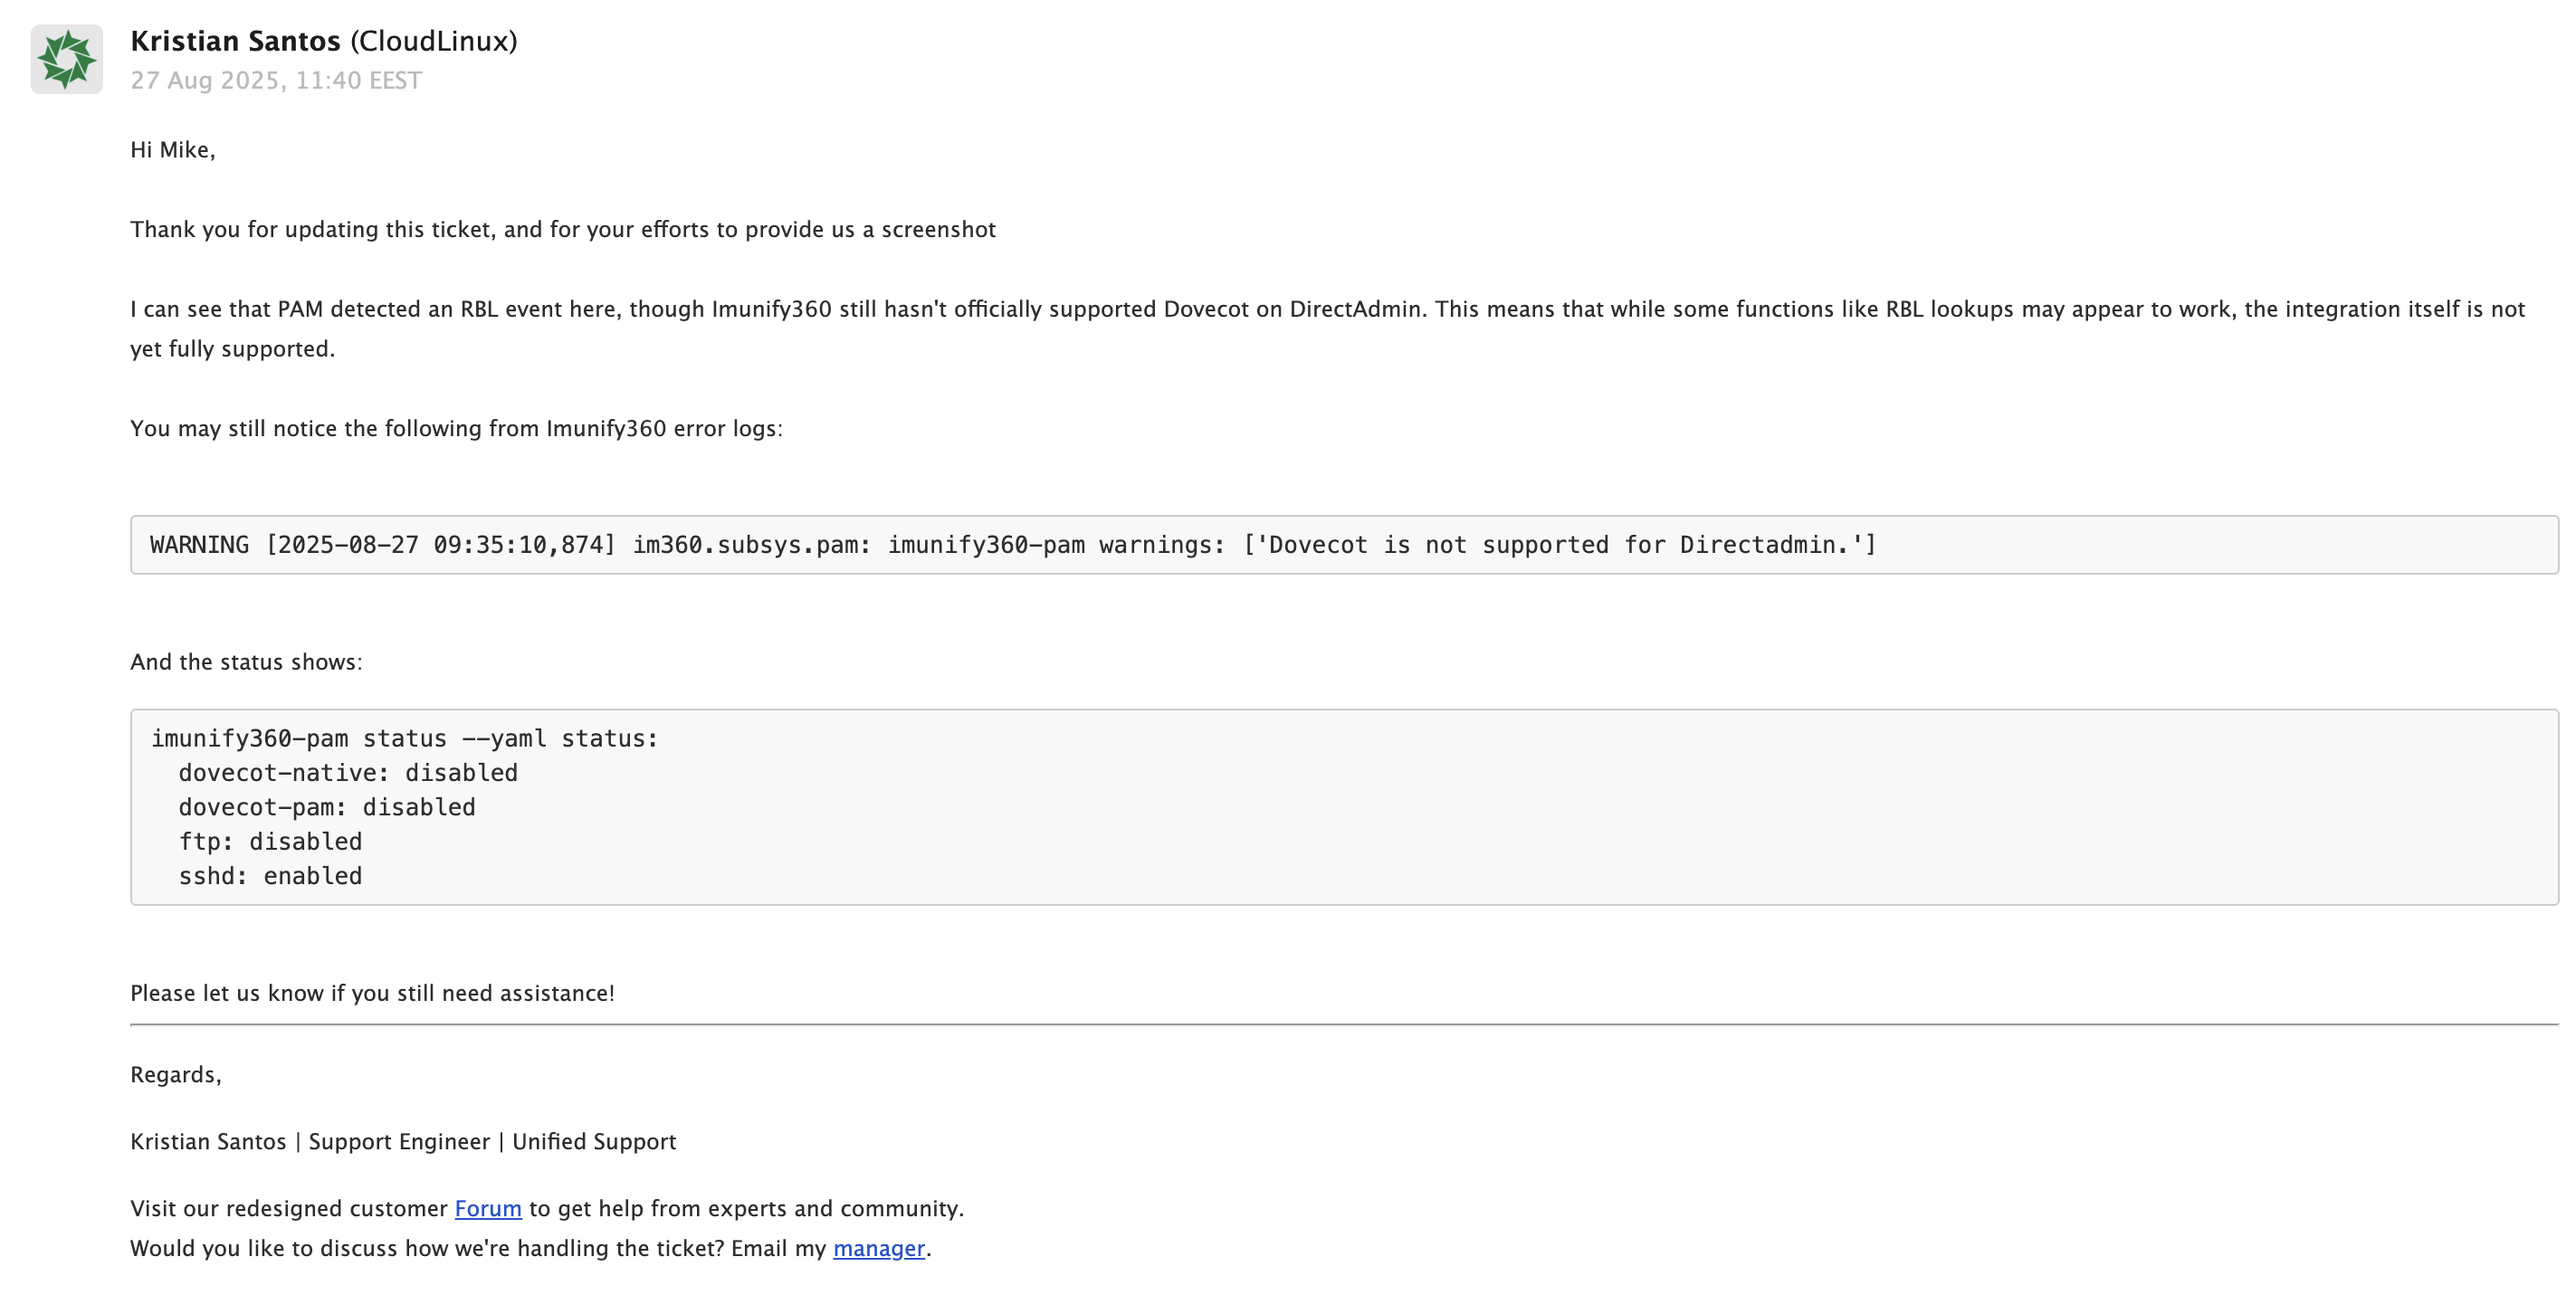The height and width of the screenshot is (1314, 2576).
Task: Click the WARNING log line code block
Action: click(1344, 545)
